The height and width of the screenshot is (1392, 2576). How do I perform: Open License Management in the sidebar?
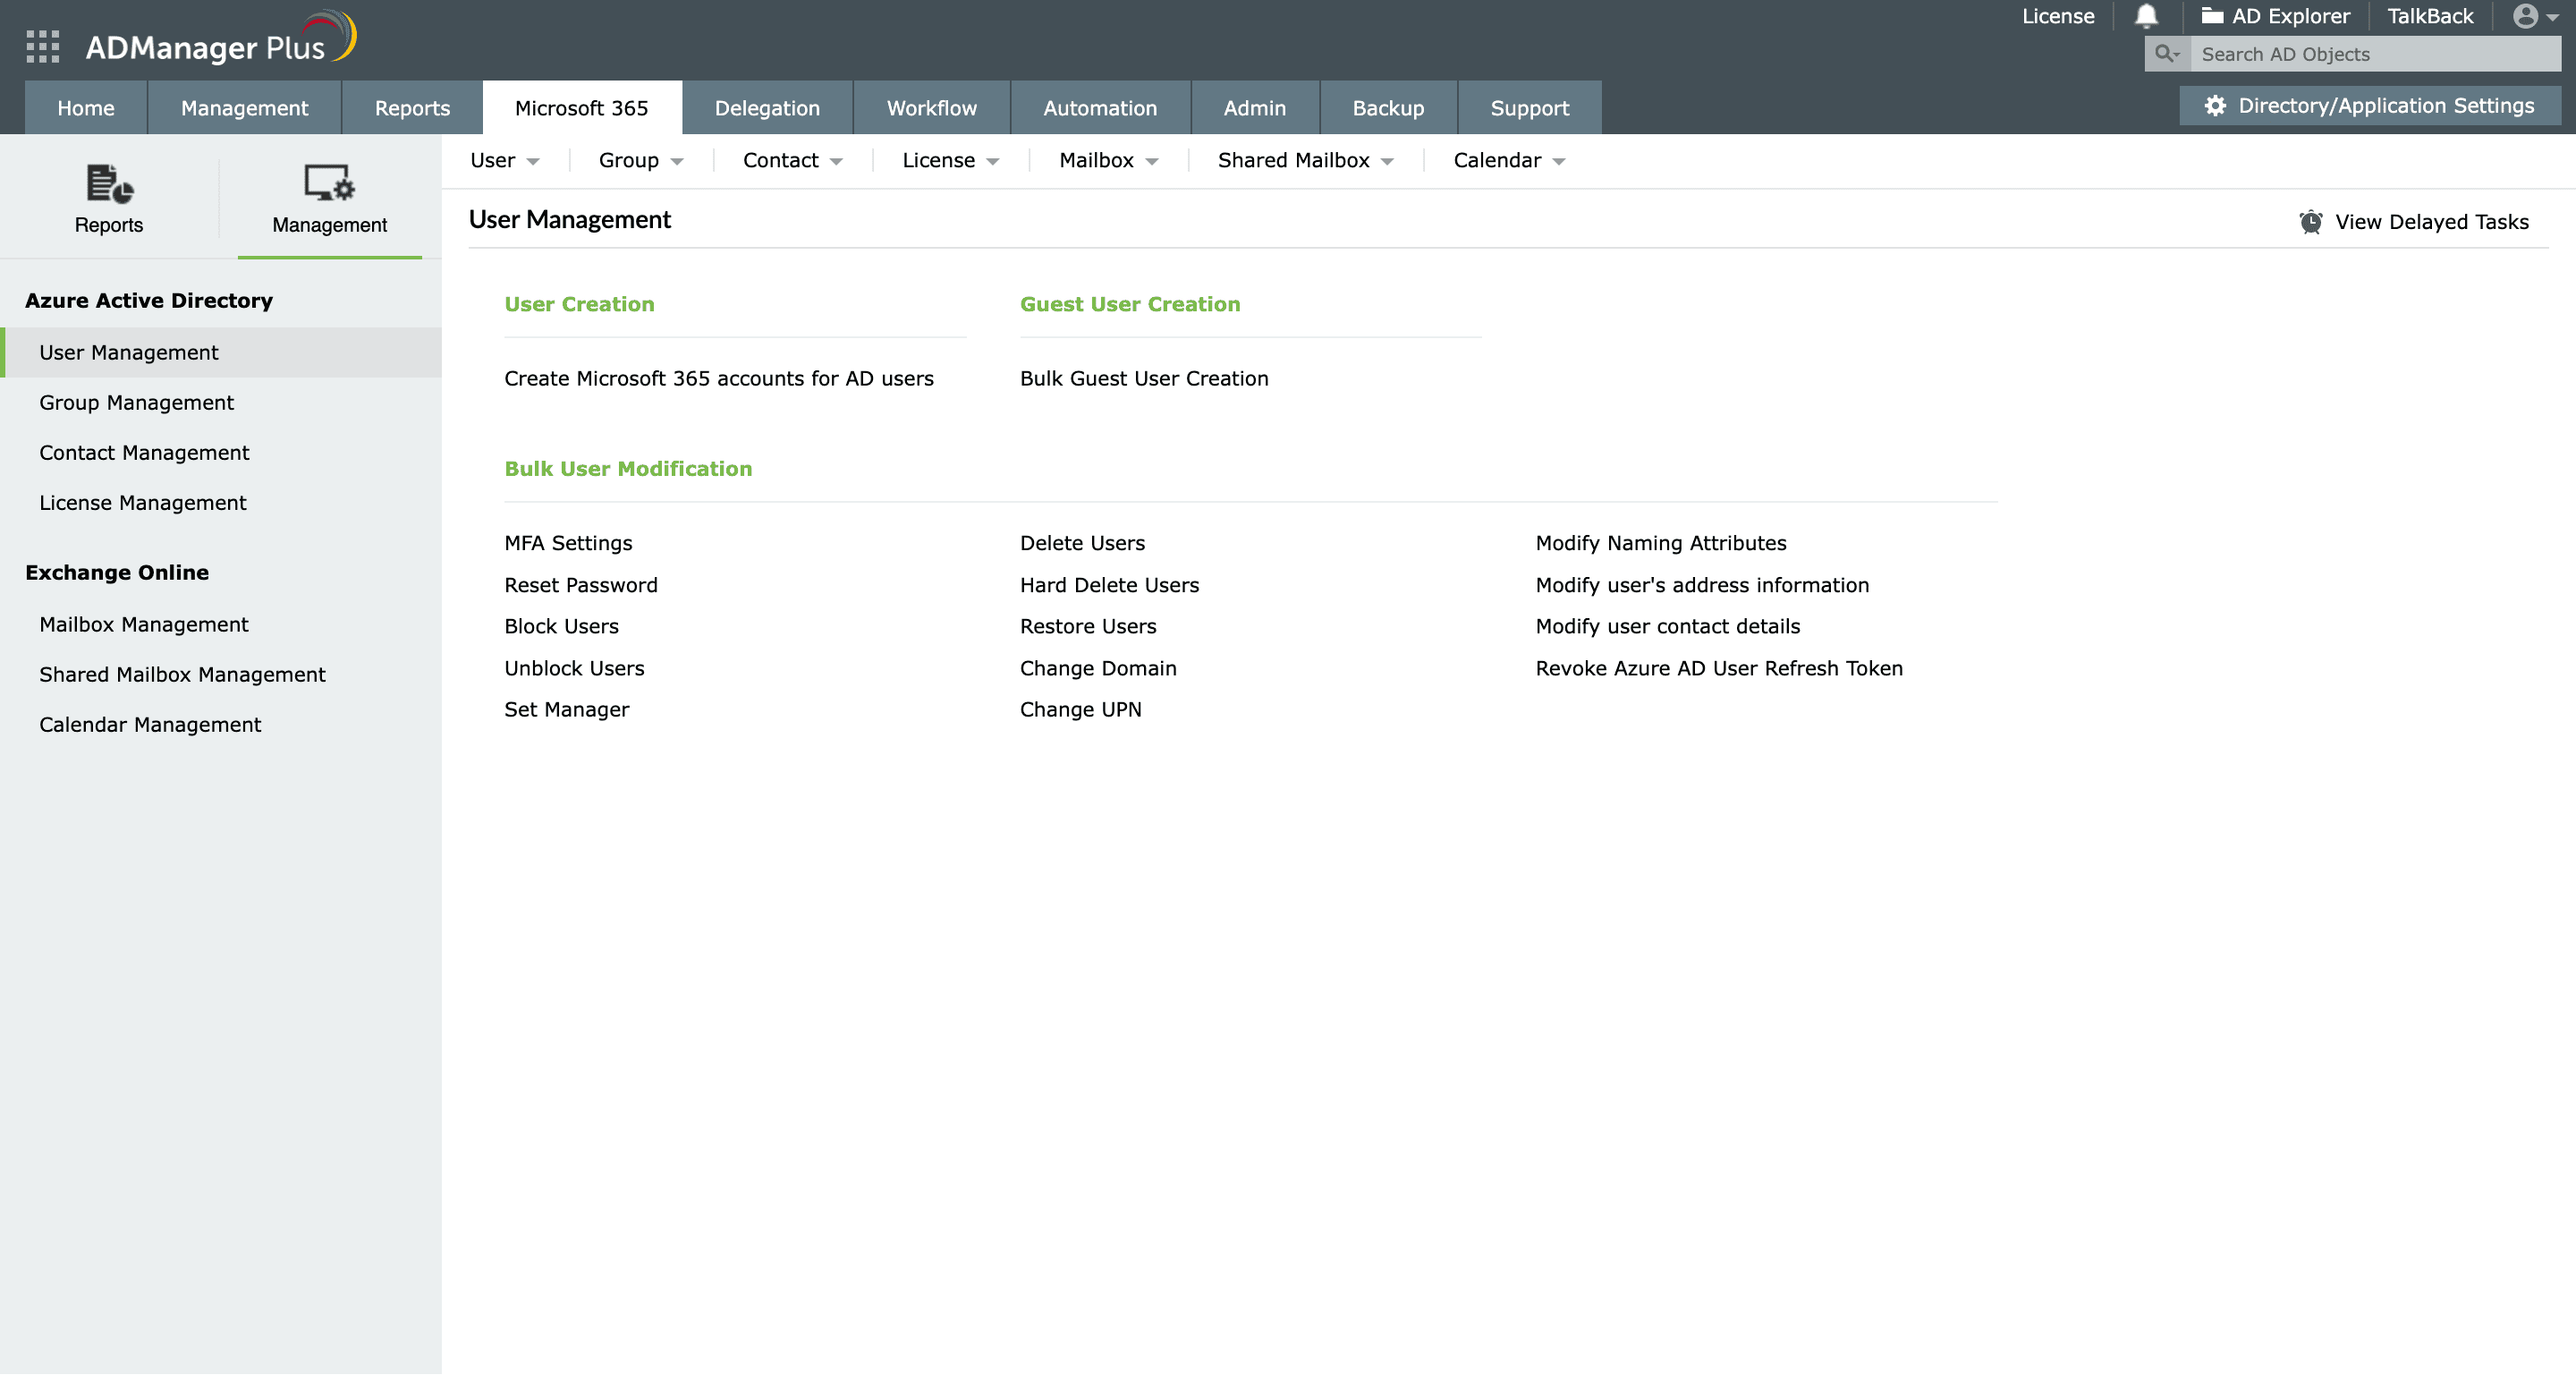pyautogui.click(x=142, y=502)
